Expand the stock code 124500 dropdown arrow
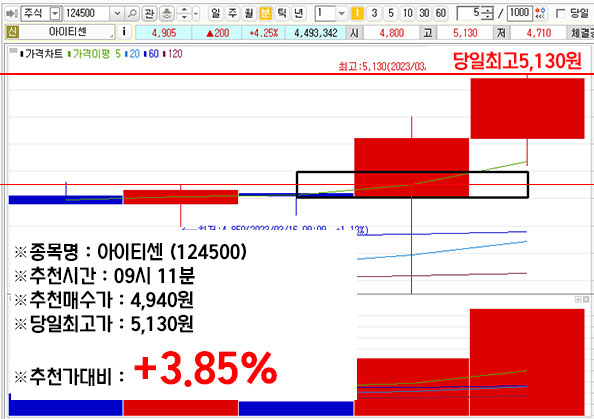 pos(117,14)
